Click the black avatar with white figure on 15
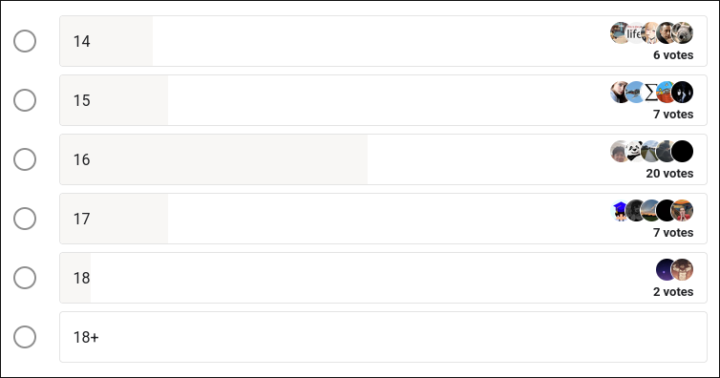Screen dimensions: 720x378 pos(682,92)
